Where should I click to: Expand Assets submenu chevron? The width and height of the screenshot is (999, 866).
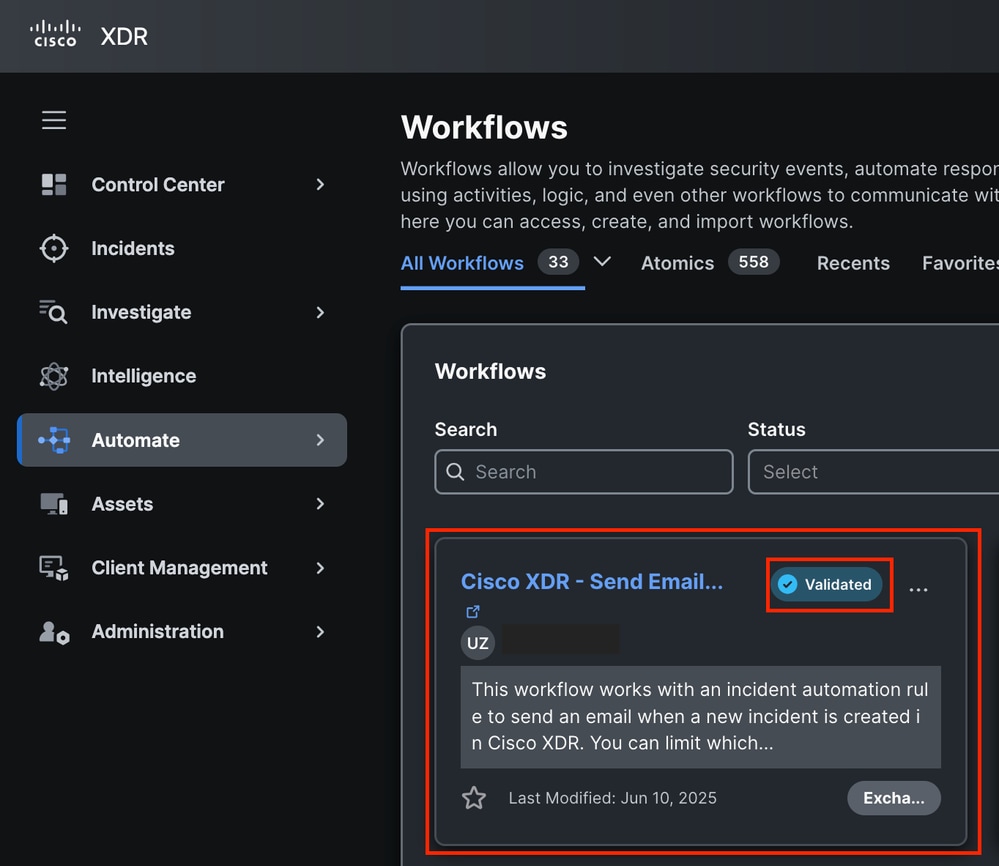click(x=320, y=504)
